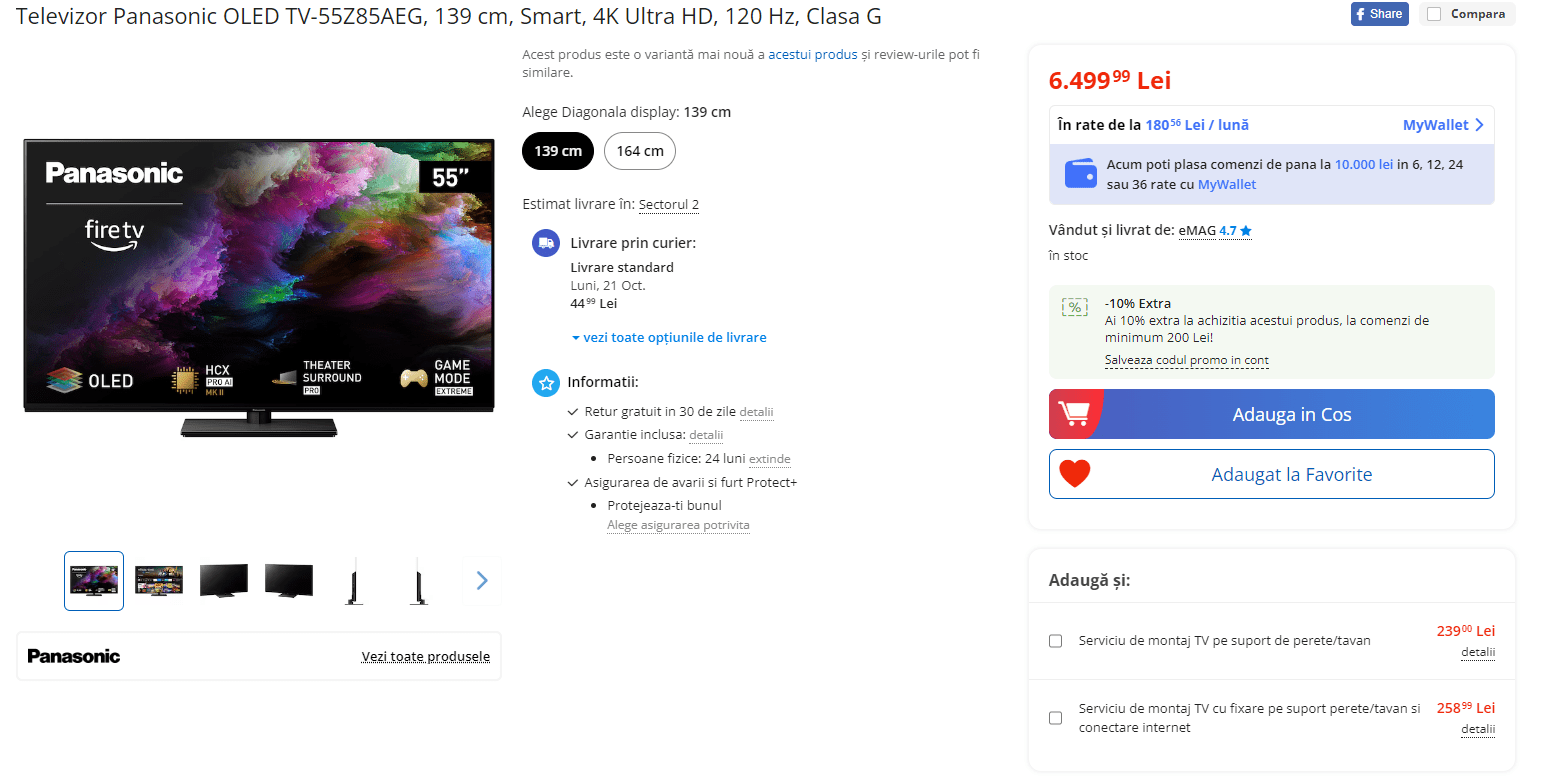Open the Vezi toate produsele link
The height and width of the screenshot is (781, 1561).
click(x=426, y=657)
